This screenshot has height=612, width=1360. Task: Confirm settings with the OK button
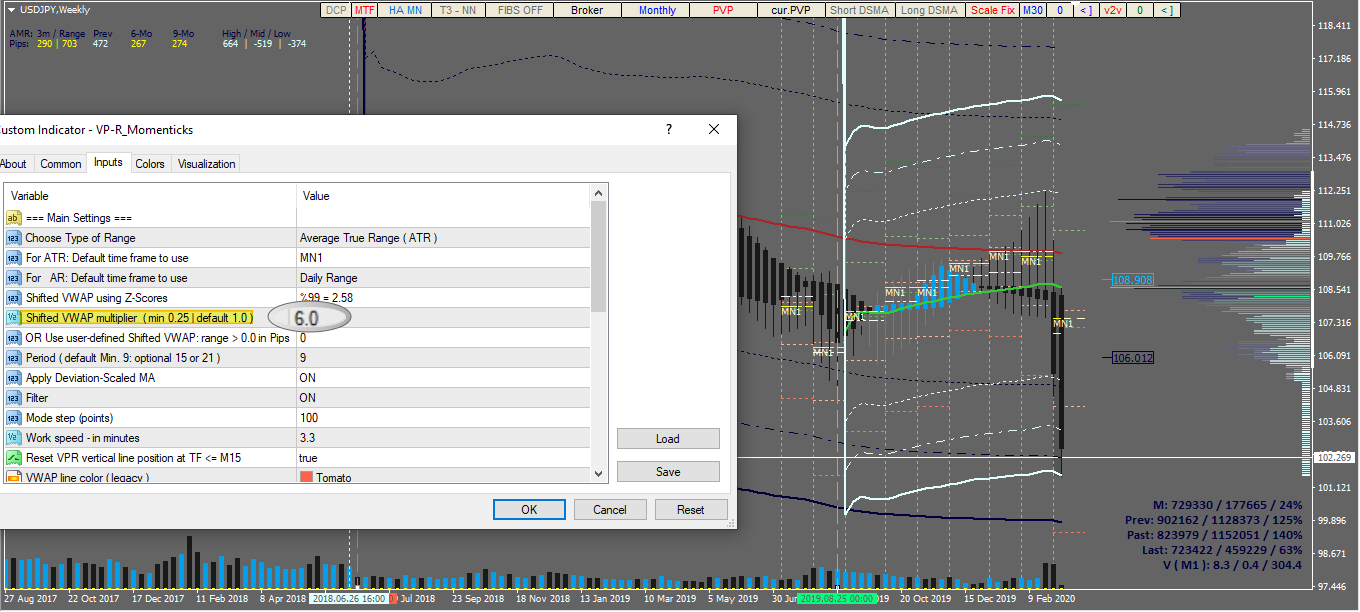pyautogui.click(x=529, y=509)
